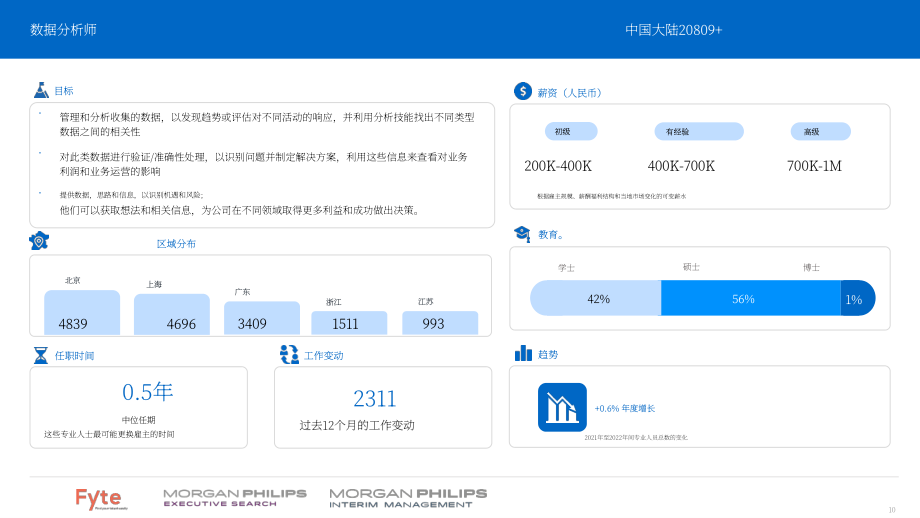Image resolution: width=920 pixels, height=518 pixels.
Task: Click the 浙江 bar showing 1511
Action: (349, 323)
